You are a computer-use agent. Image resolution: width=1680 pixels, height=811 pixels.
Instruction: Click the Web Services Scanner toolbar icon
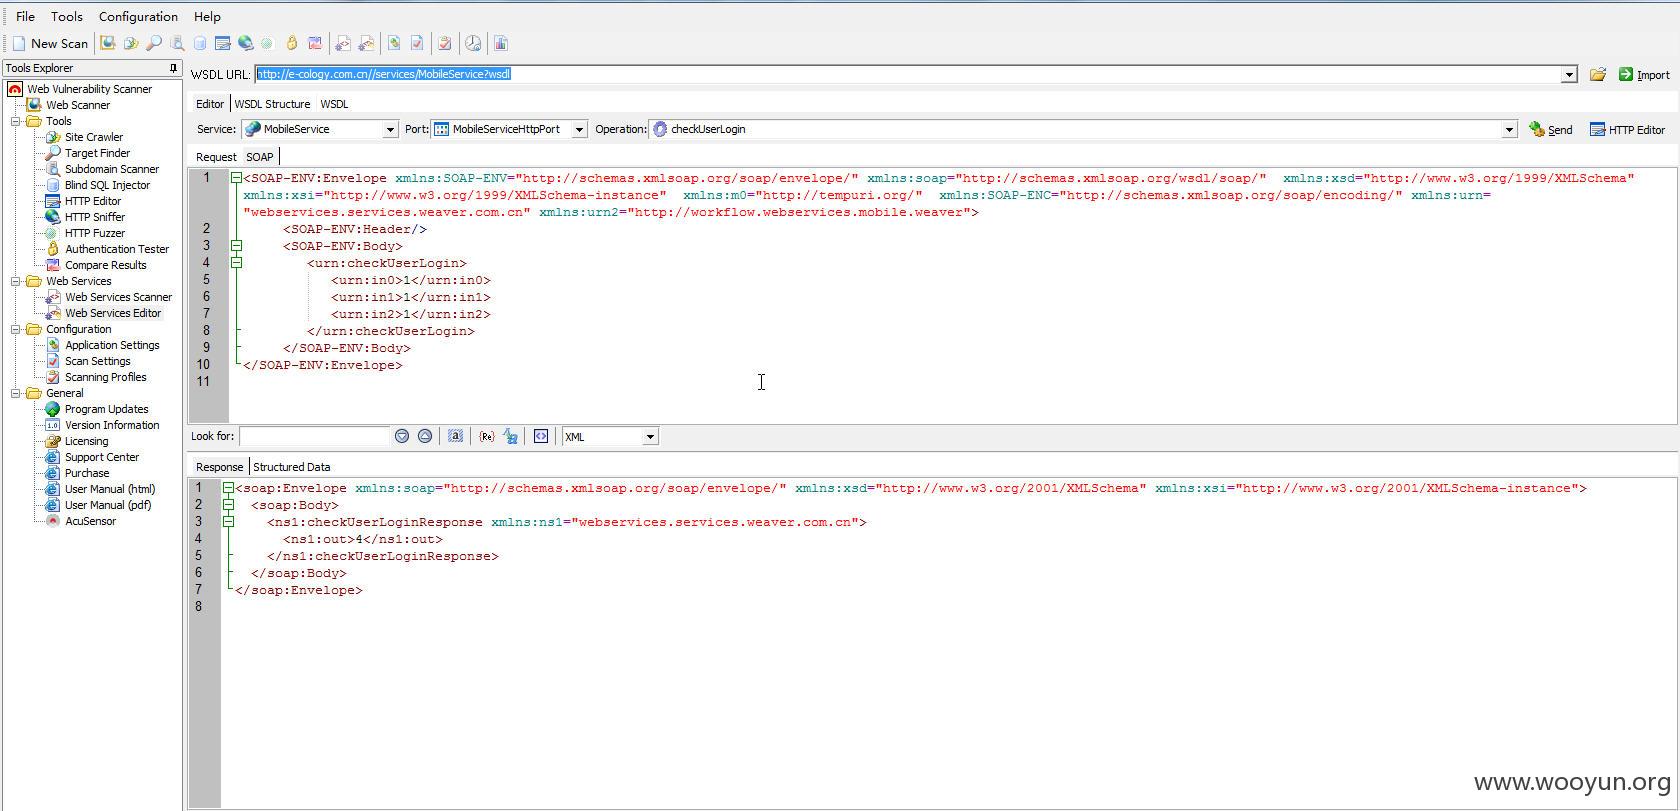(343, 43)
